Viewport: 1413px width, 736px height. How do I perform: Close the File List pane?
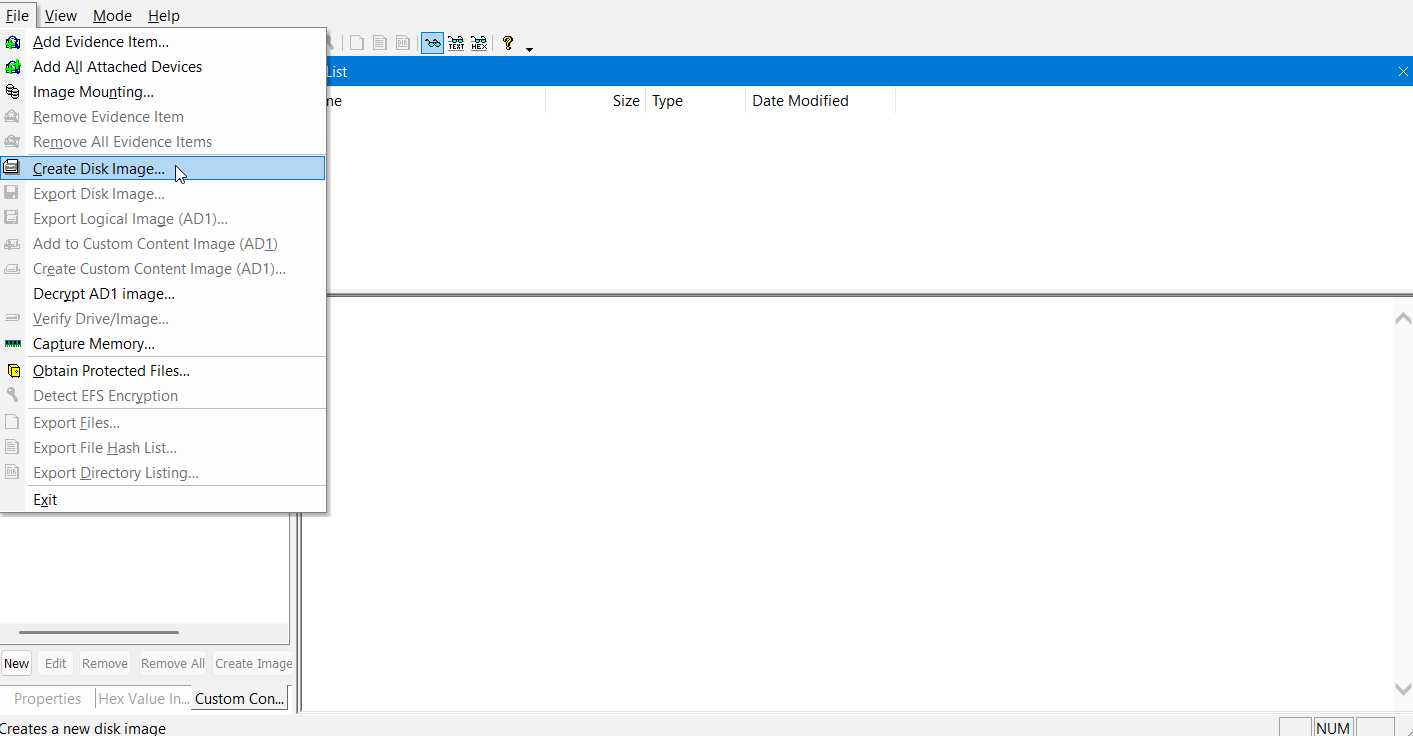coord(1403,71)
